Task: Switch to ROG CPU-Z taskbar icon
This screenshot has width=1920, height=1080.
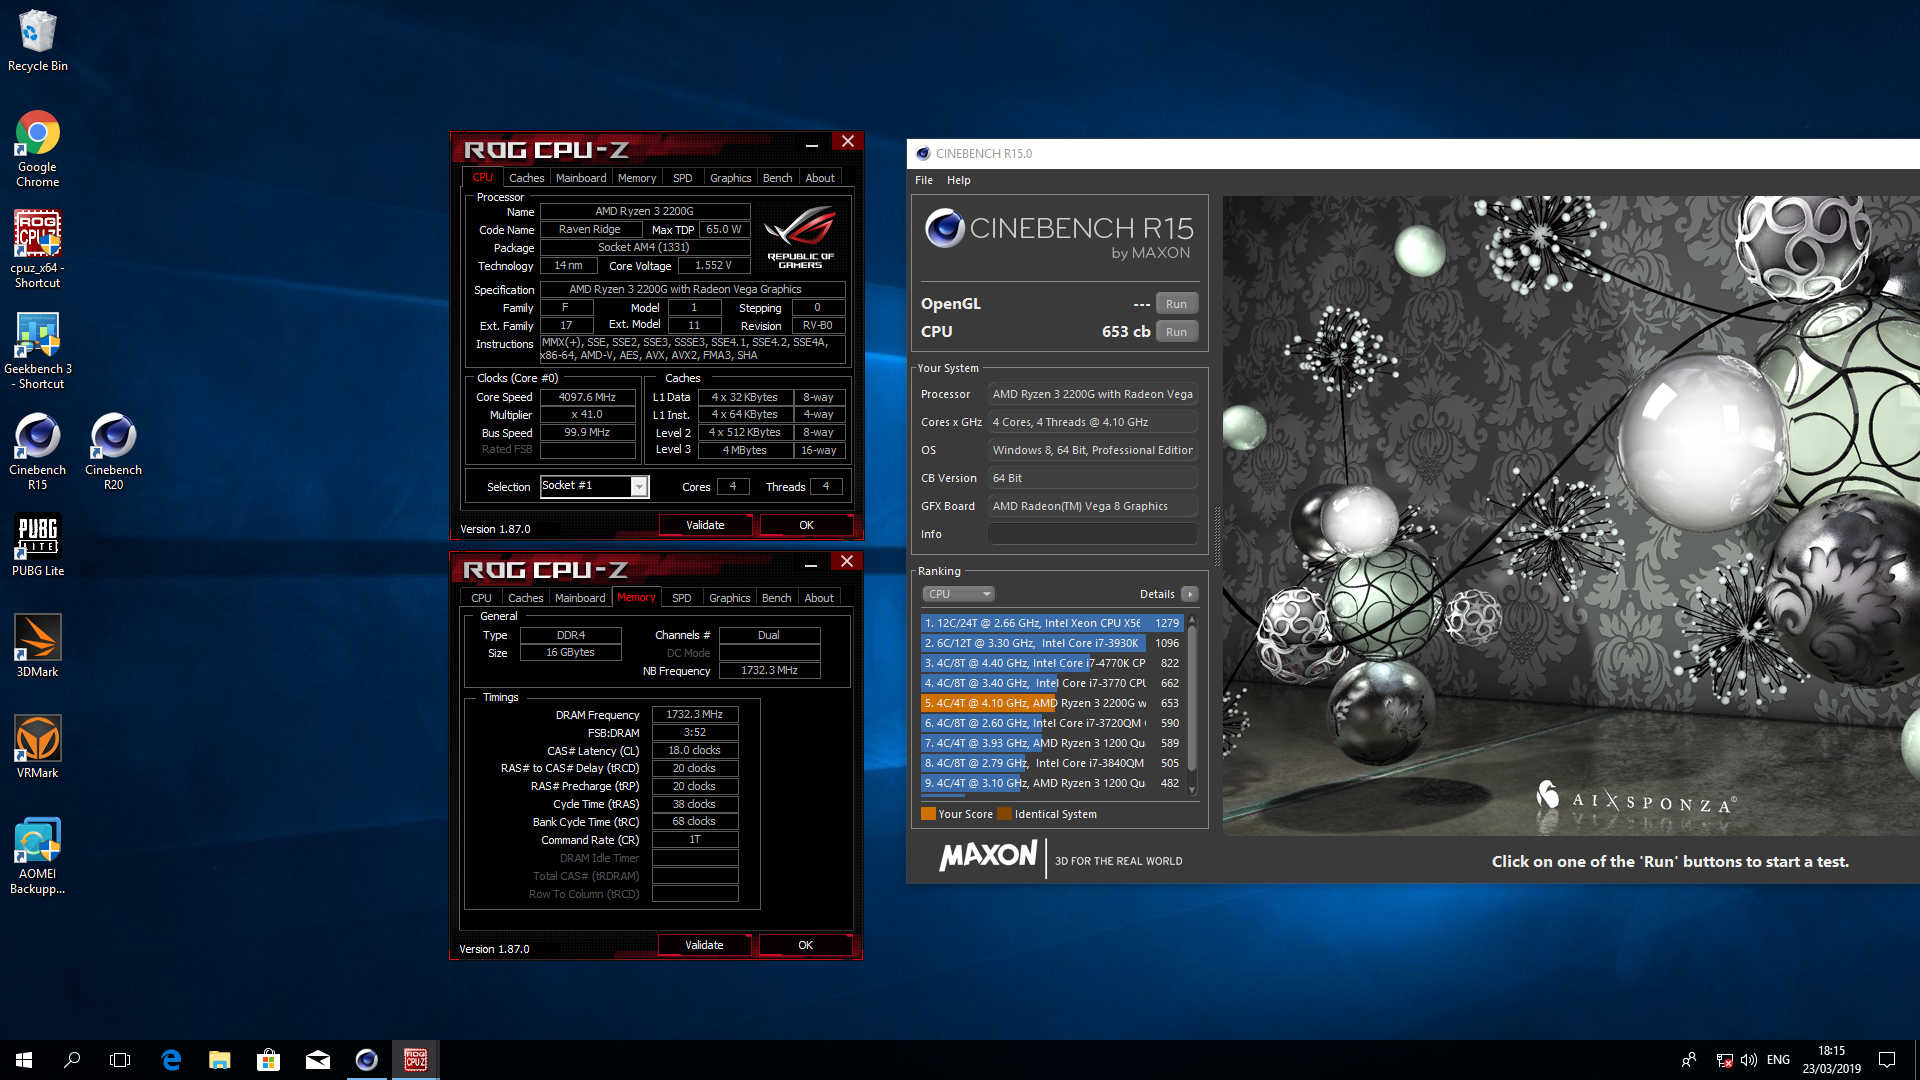Action: click(416, 1060)
